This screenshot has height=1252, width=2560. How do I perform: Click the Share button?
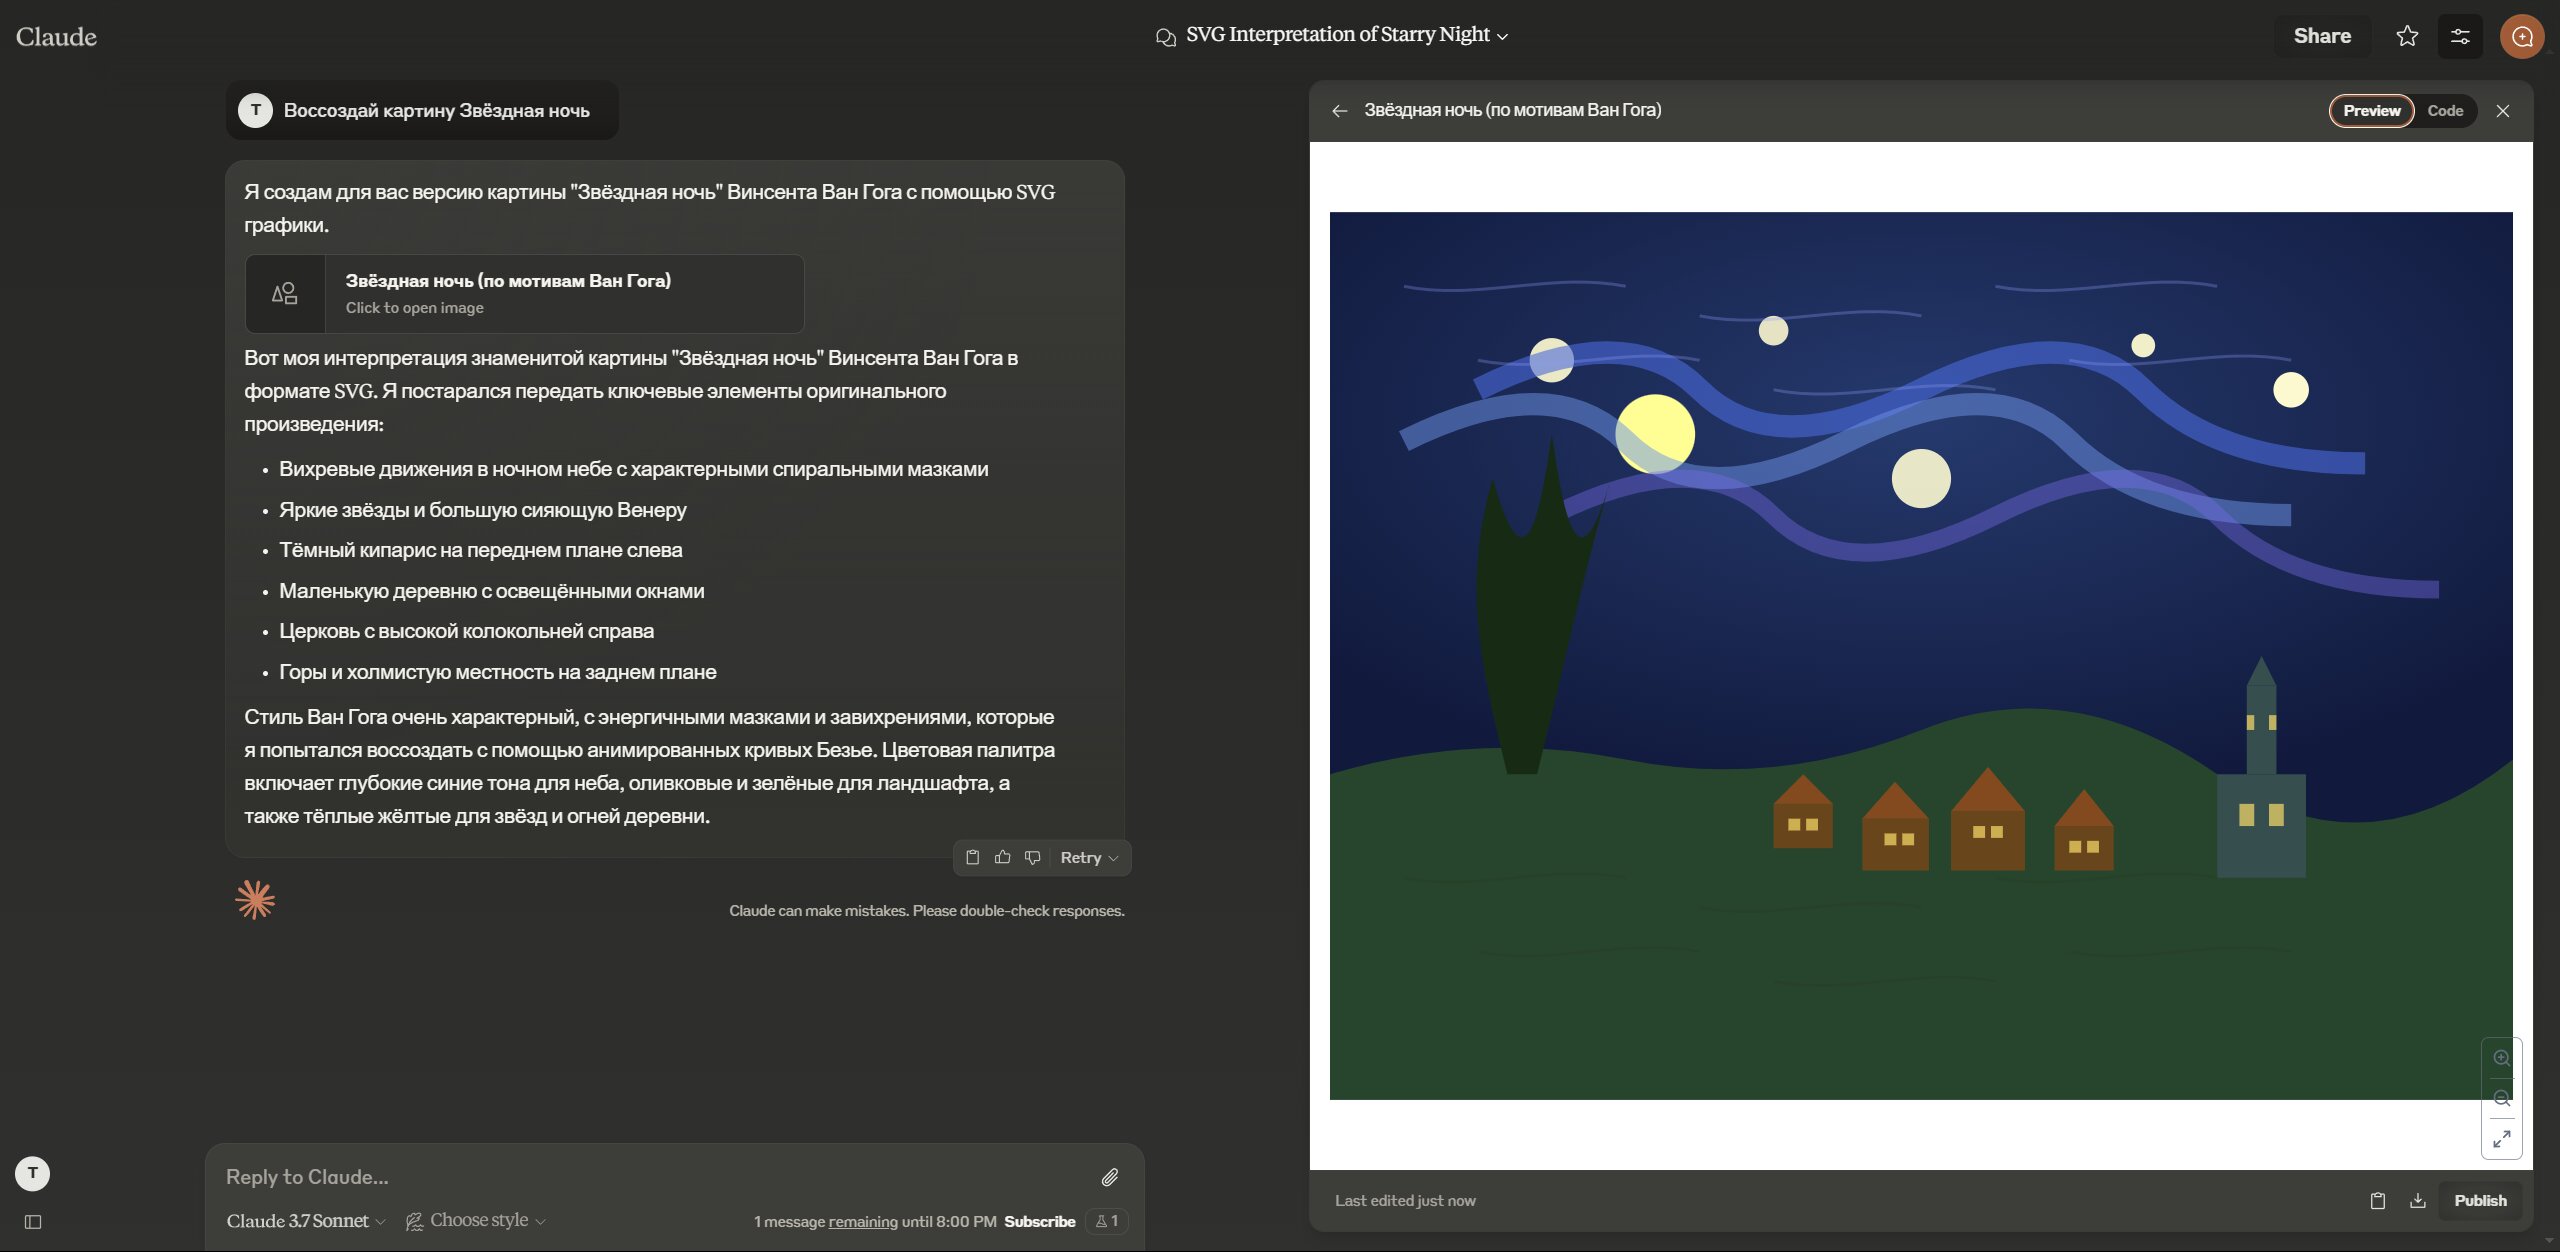coord(2322,36)
